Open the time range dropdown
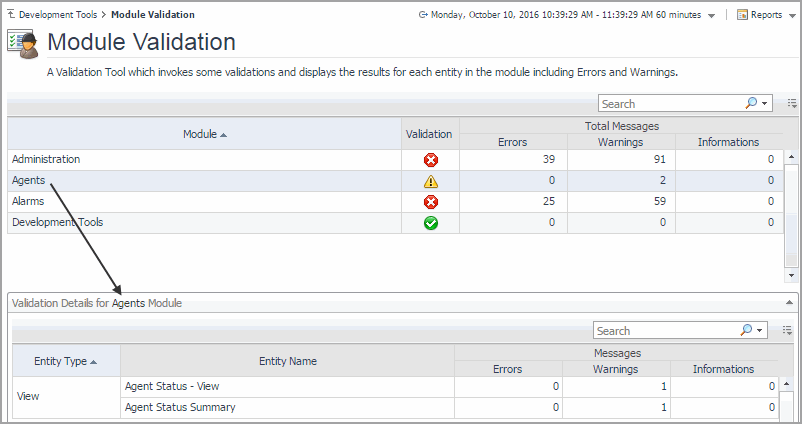 710,16
